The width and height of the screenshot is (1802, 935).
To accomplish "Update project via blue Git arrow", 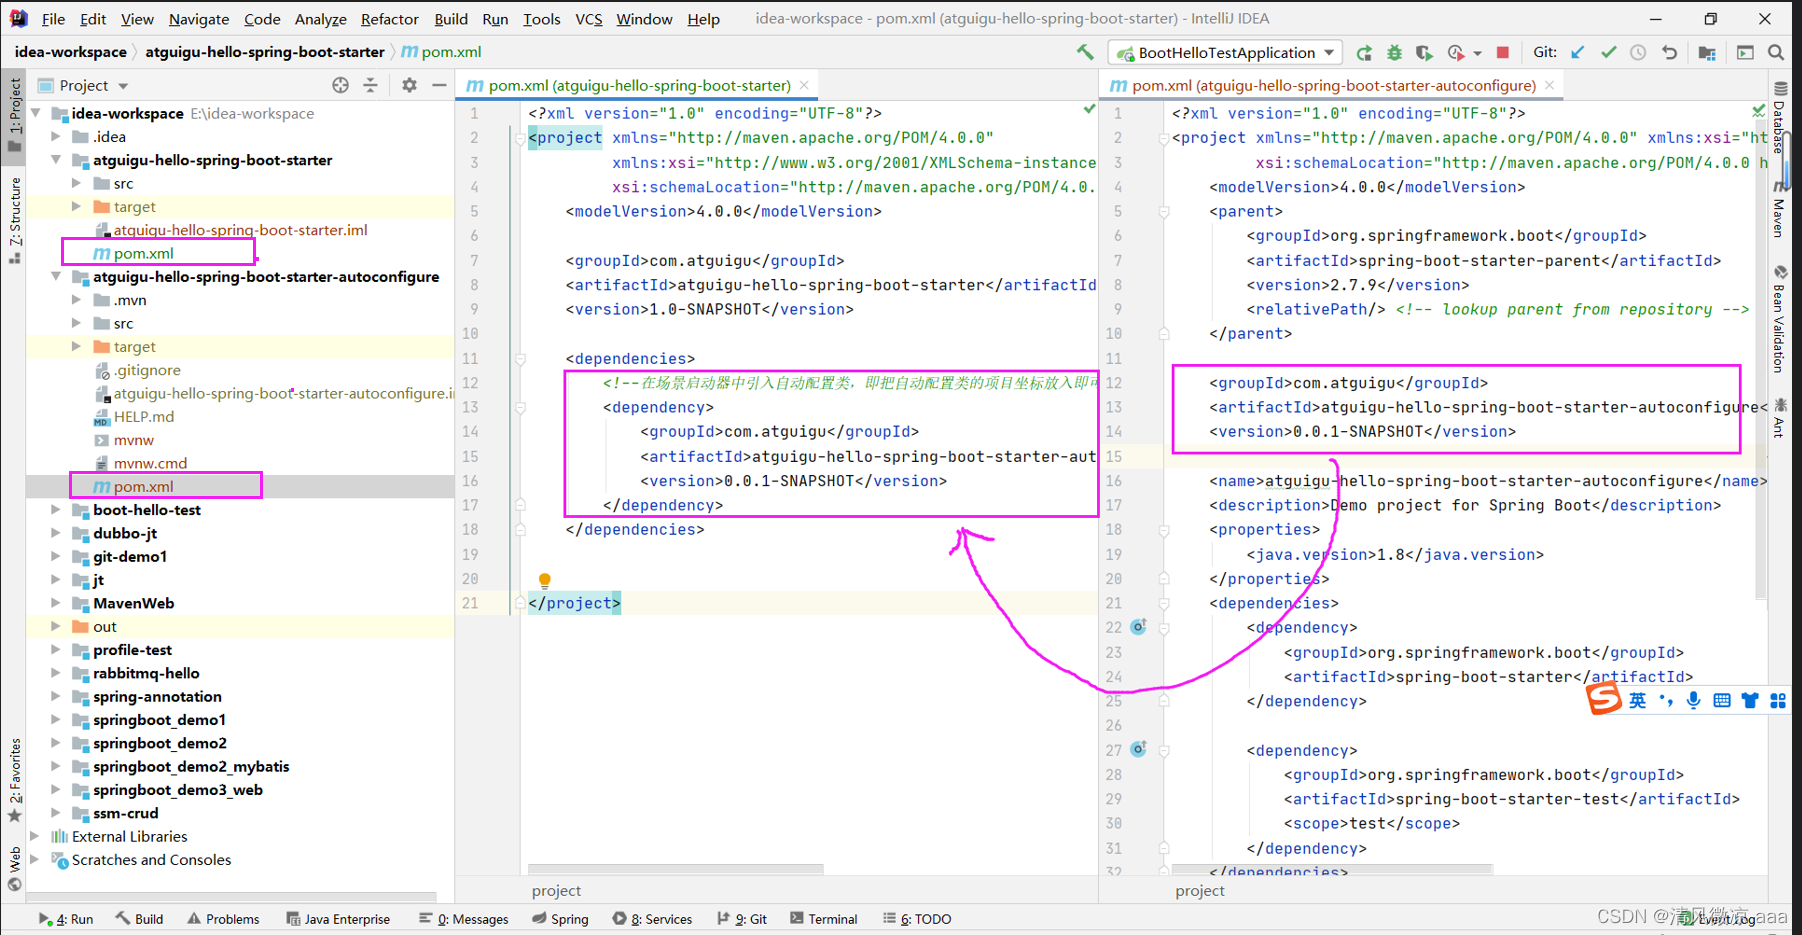I will [x=1578, y=52].
